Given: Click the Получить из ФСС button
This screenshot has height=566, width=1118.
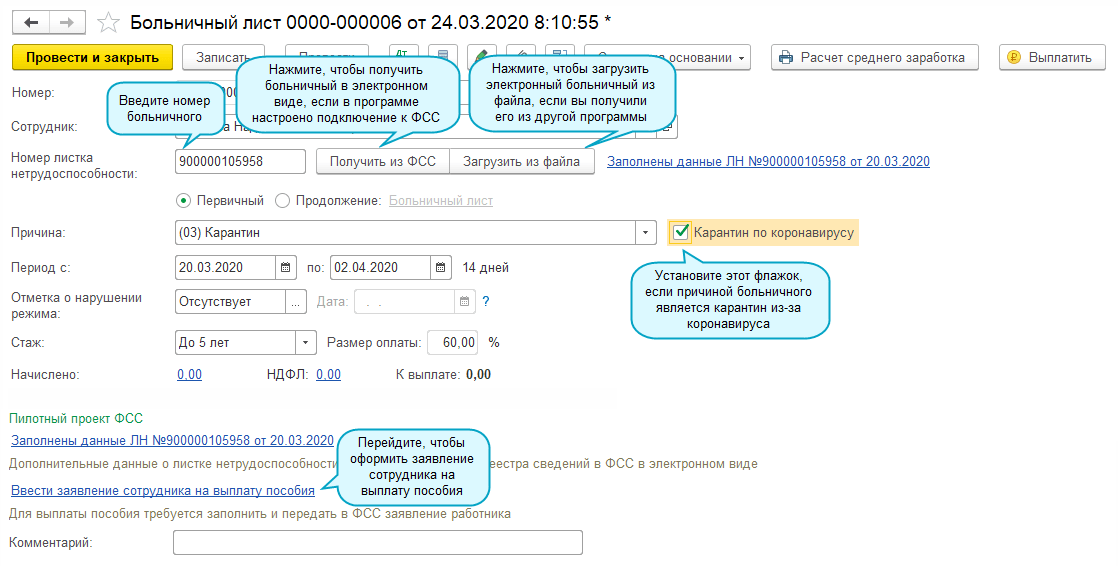Looking at the screenshot, I should tap(383, 162).
